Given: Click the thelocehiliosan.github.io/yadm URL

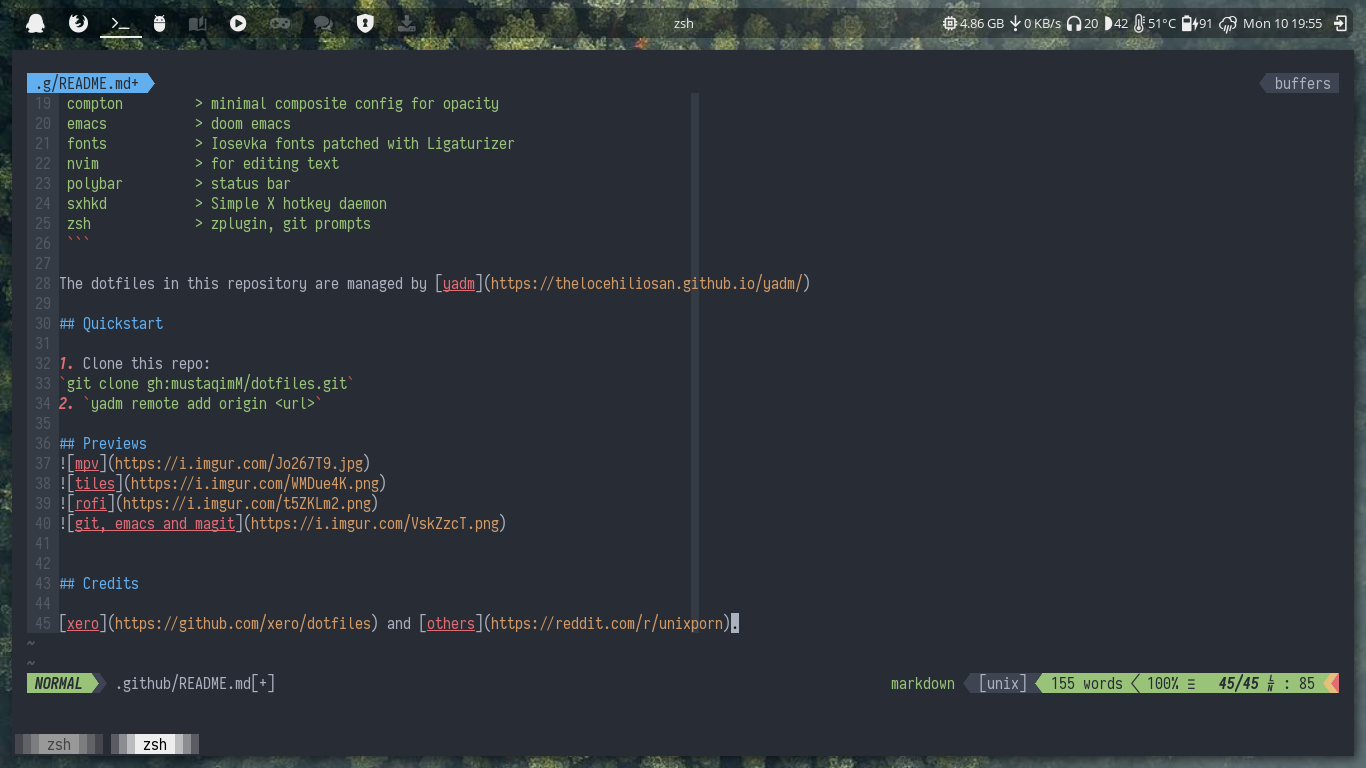Looking at the screenshot, I should [x=646, y=284].
